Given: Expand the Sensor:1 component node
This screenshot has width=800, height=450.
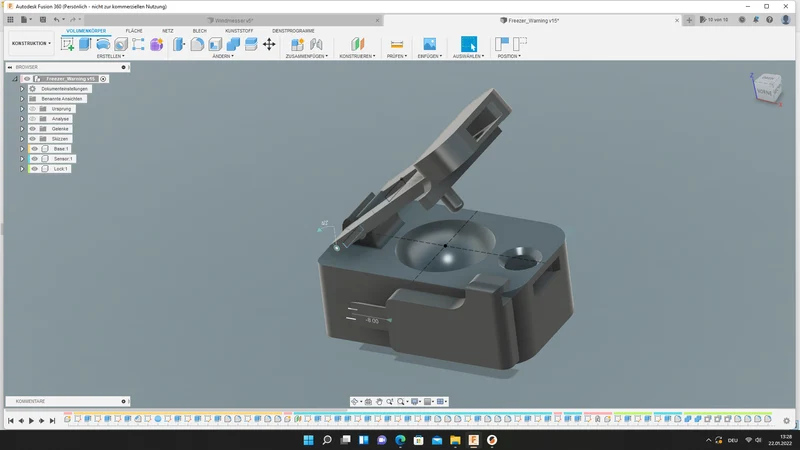Looking at the screenshot, I should [x=22, y=159].
